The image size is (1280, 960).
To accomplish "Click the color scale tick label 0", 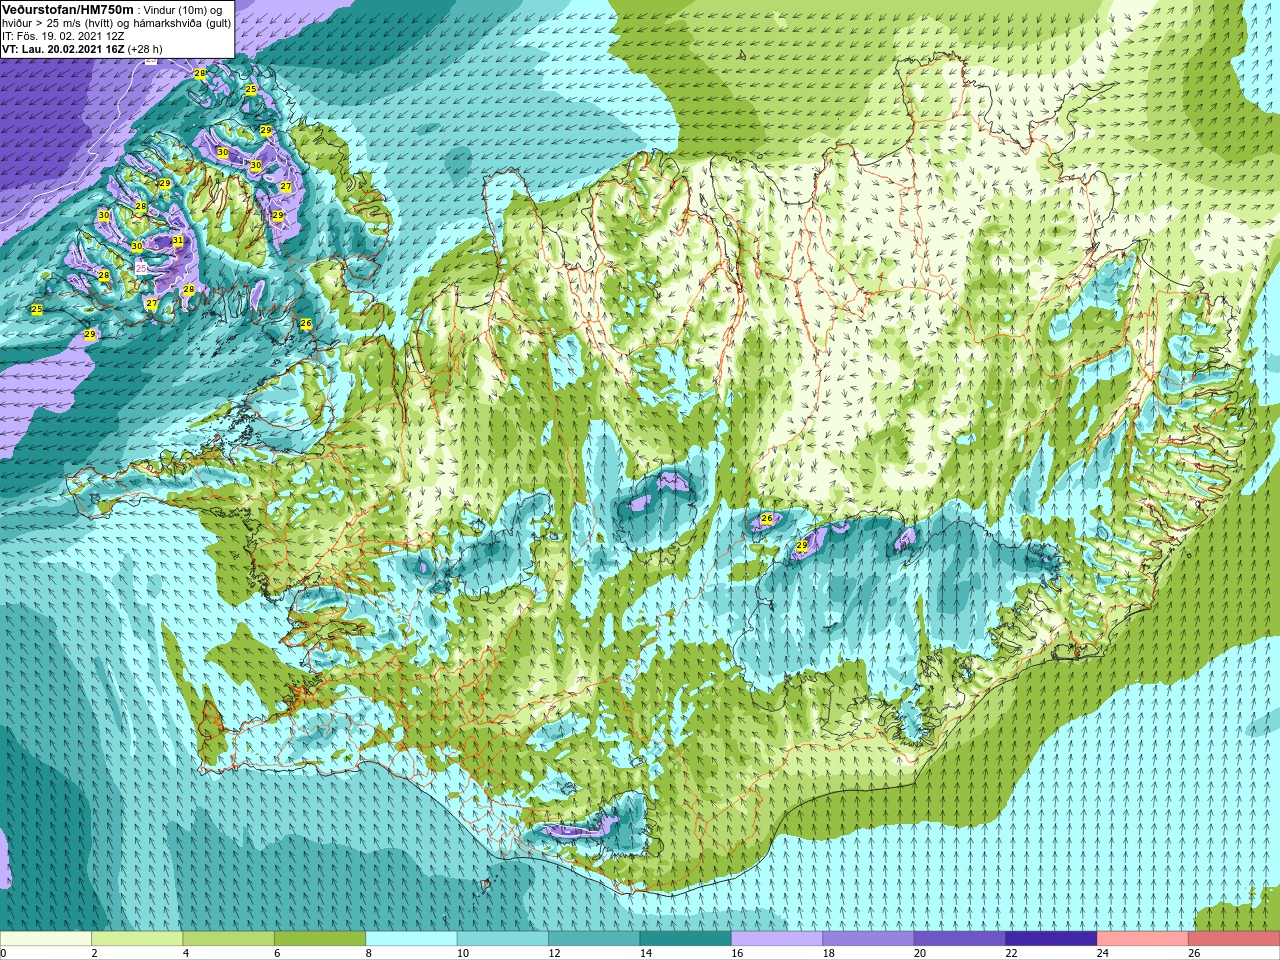I will coord(3,954).
